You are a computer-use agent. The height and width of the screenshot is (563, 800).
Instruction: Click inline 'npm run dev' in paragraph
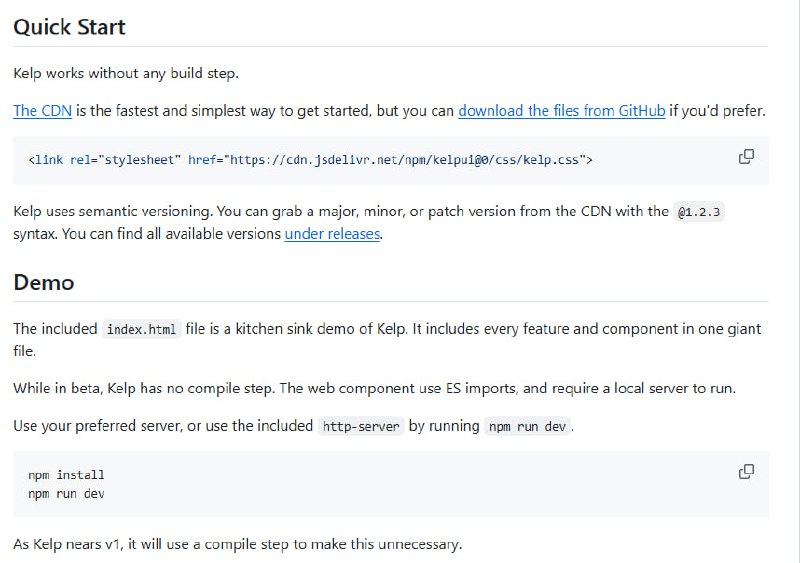pos(528,426)
